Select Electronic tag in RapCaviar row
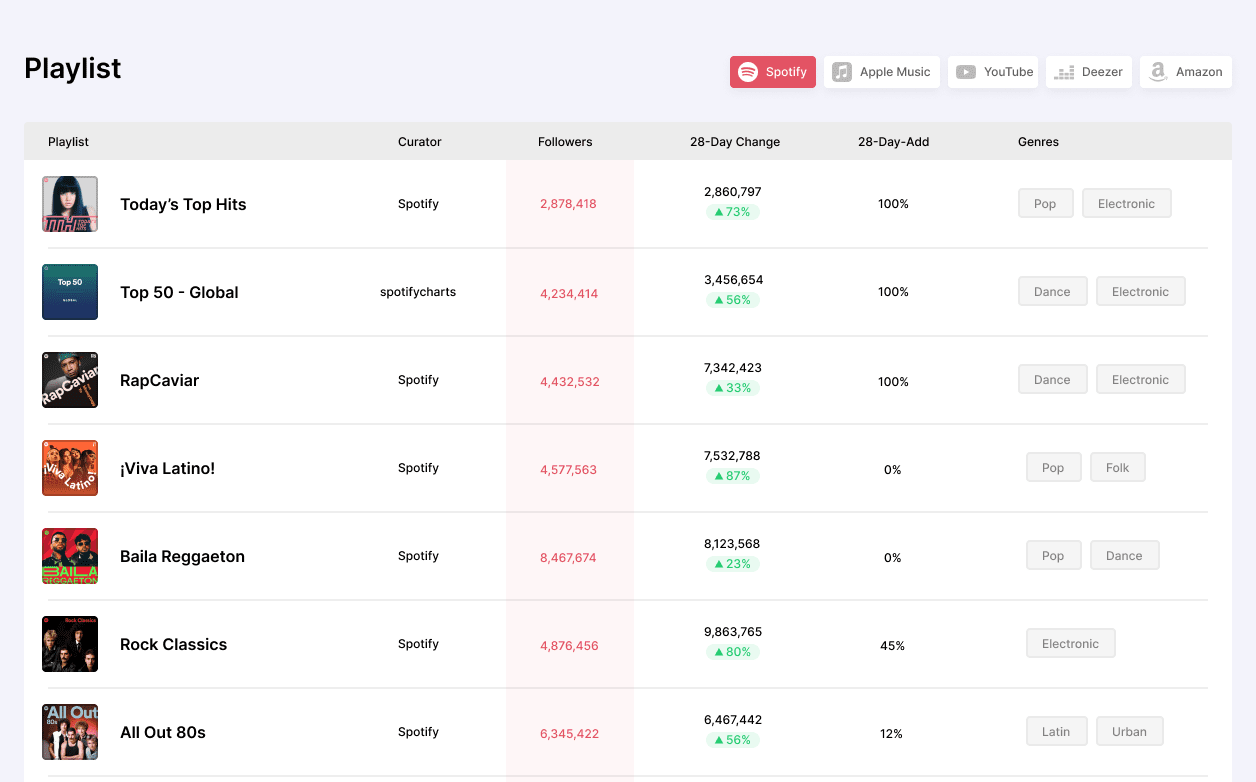 [1140, 380]
